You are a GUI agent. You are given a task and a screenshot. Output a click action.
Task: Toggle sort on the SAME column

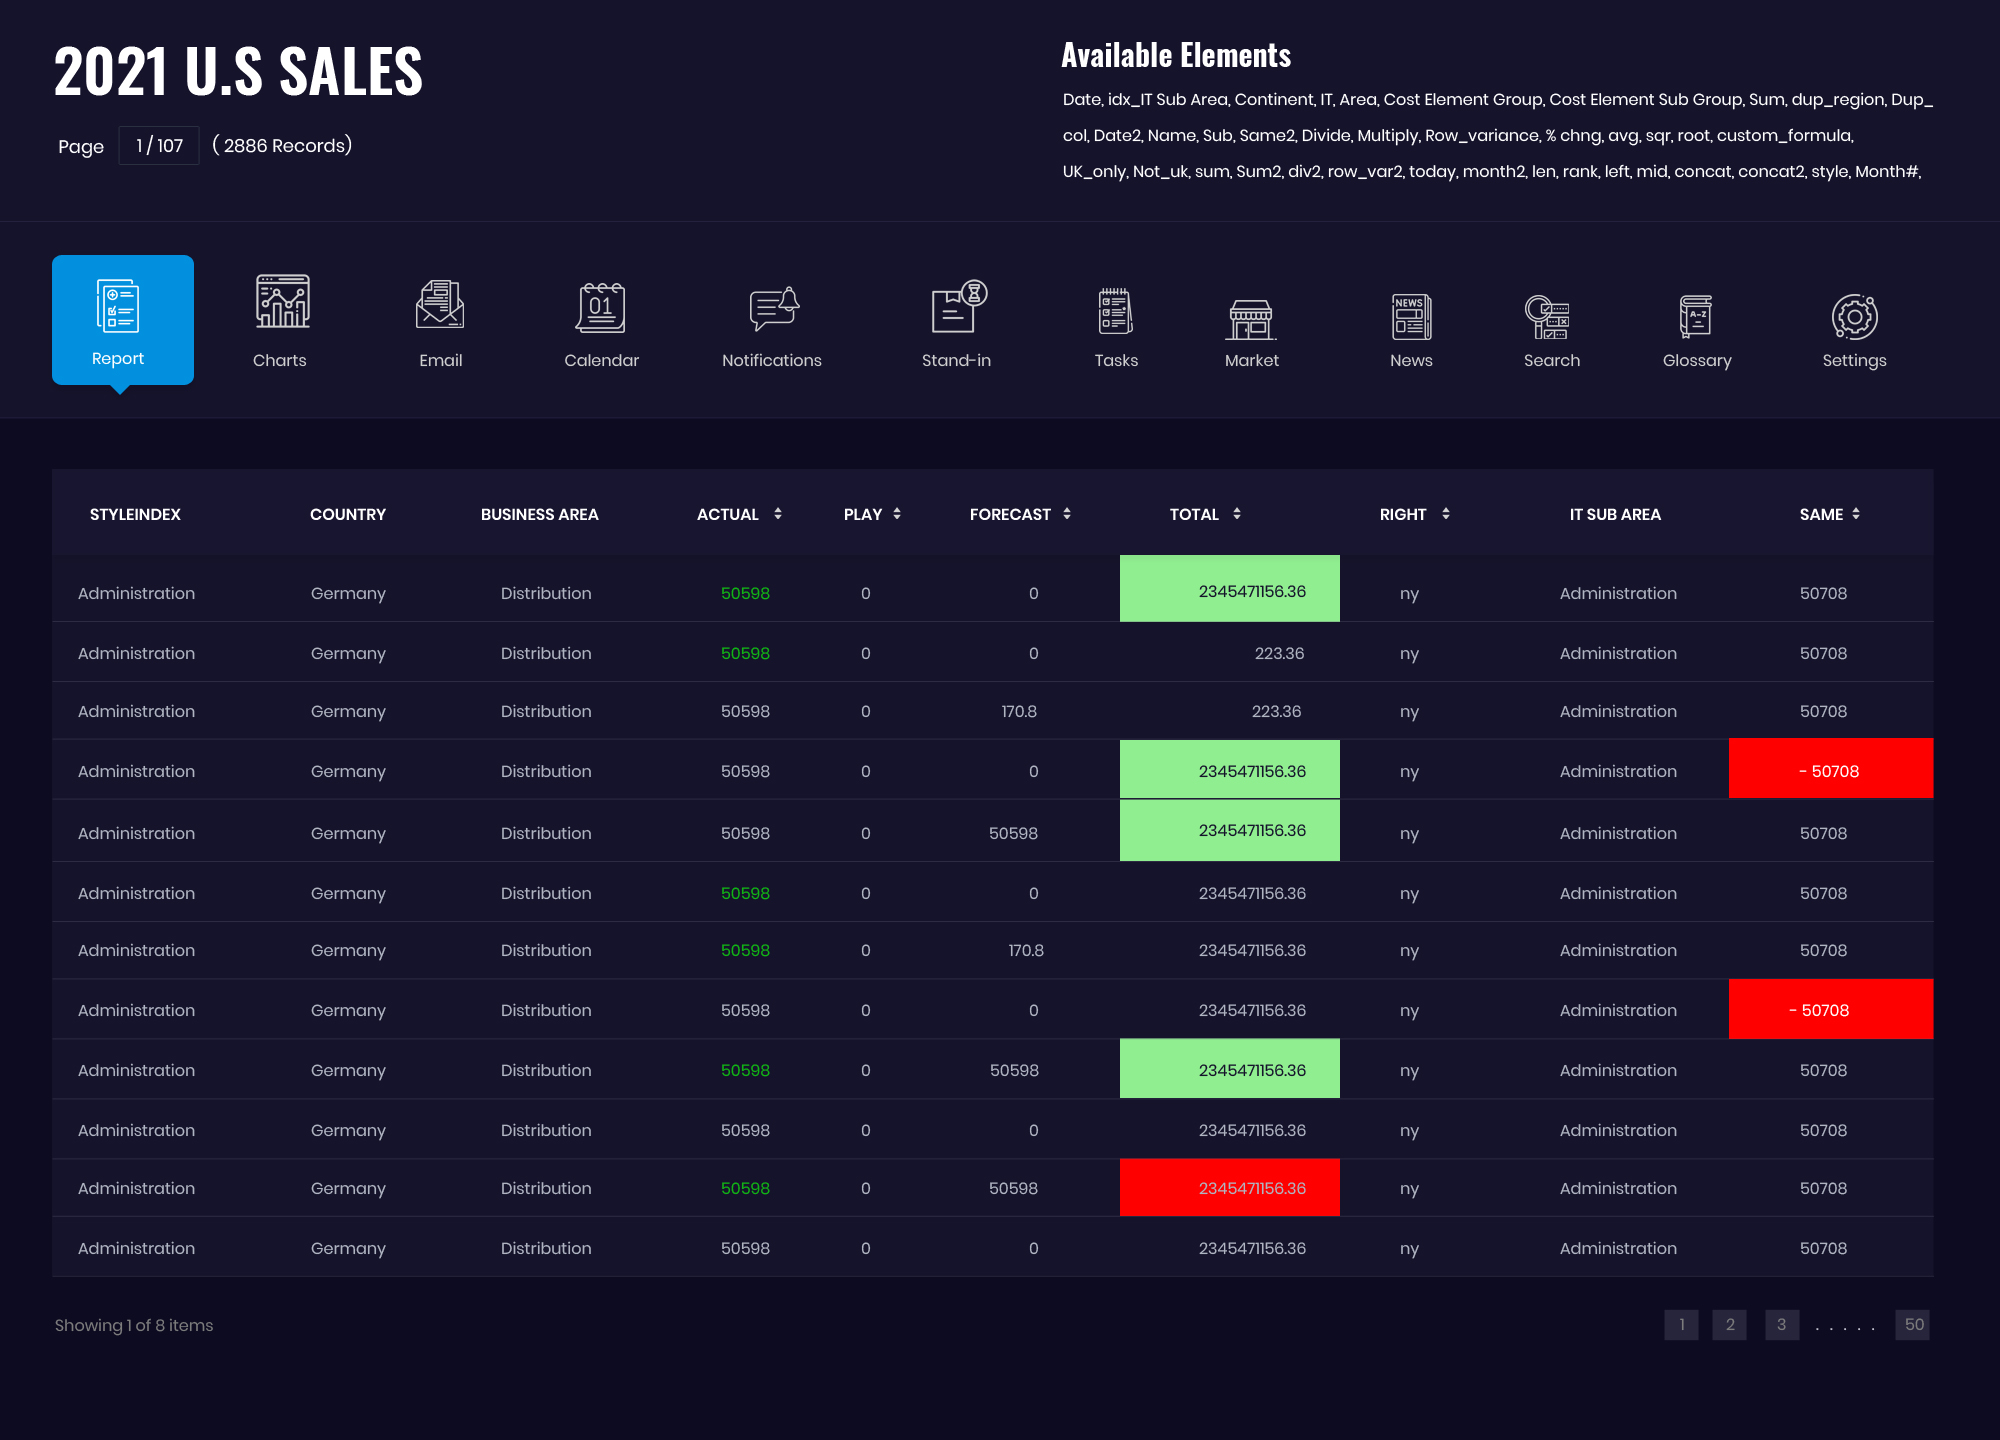1856,514
